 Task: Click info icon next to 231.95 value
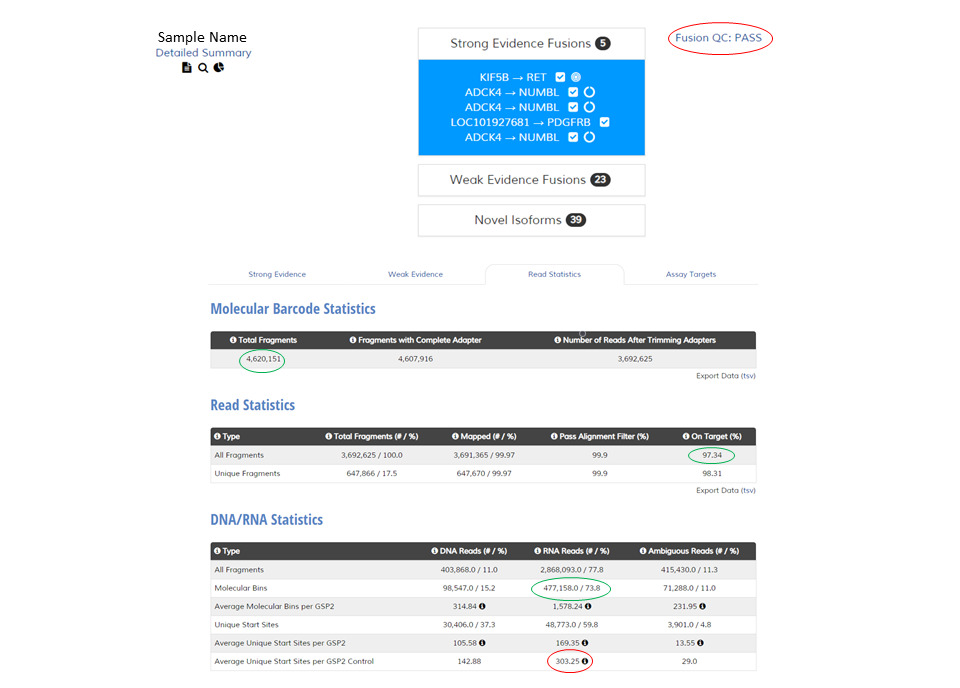[x=702, y=607]
